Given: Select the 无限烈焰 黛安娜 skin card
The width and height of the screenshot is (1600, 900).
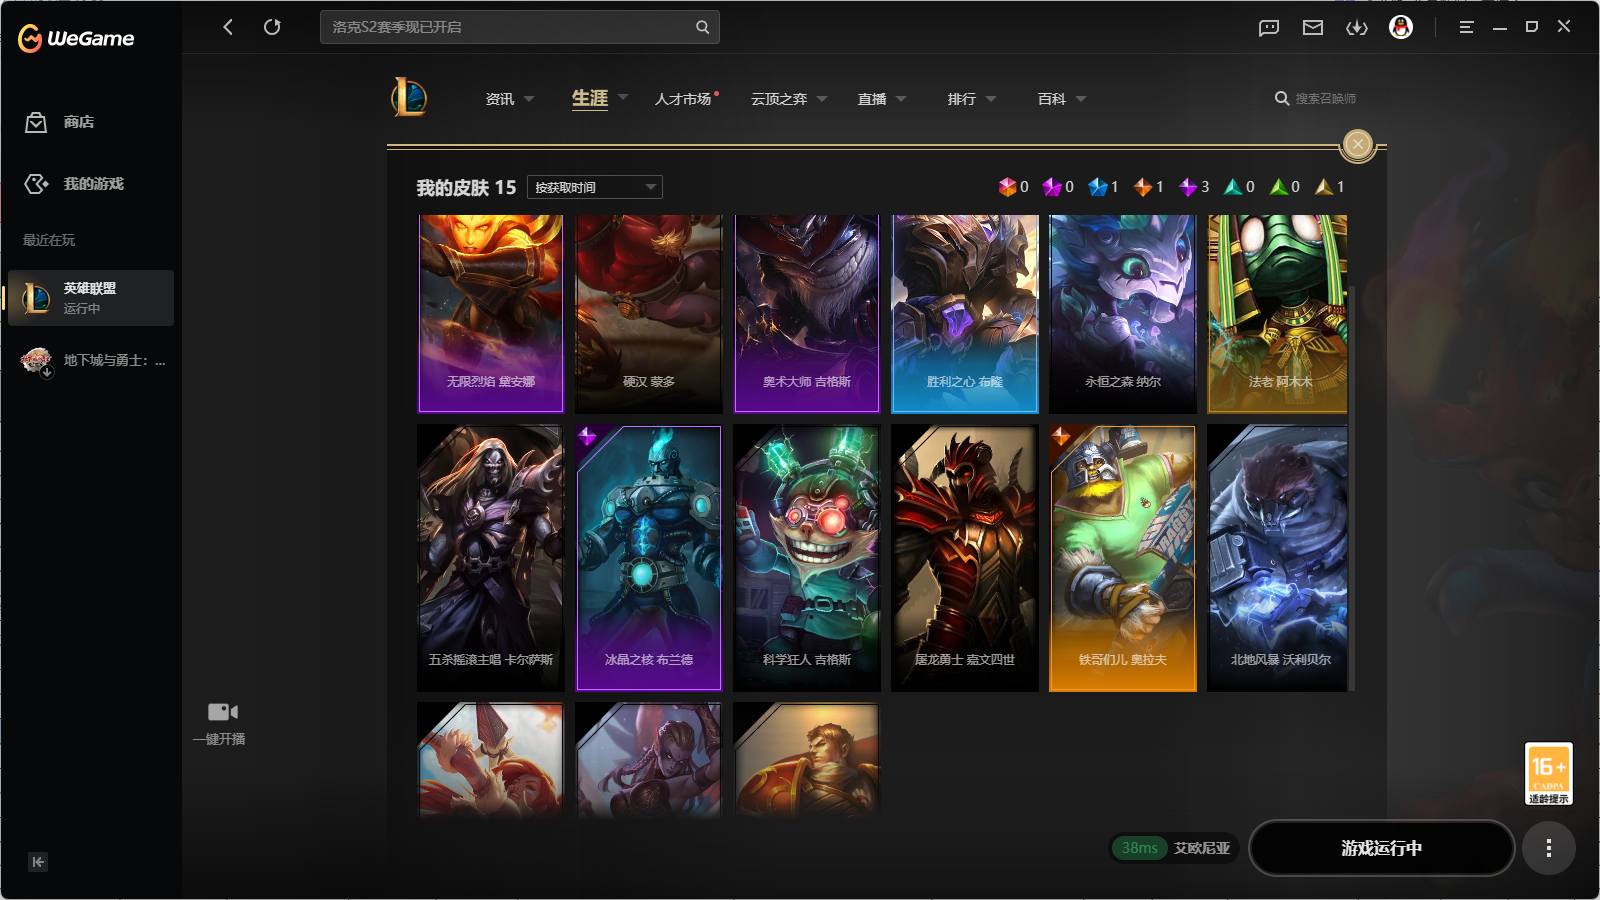Looking at the screenshot, I should (491, 313).
